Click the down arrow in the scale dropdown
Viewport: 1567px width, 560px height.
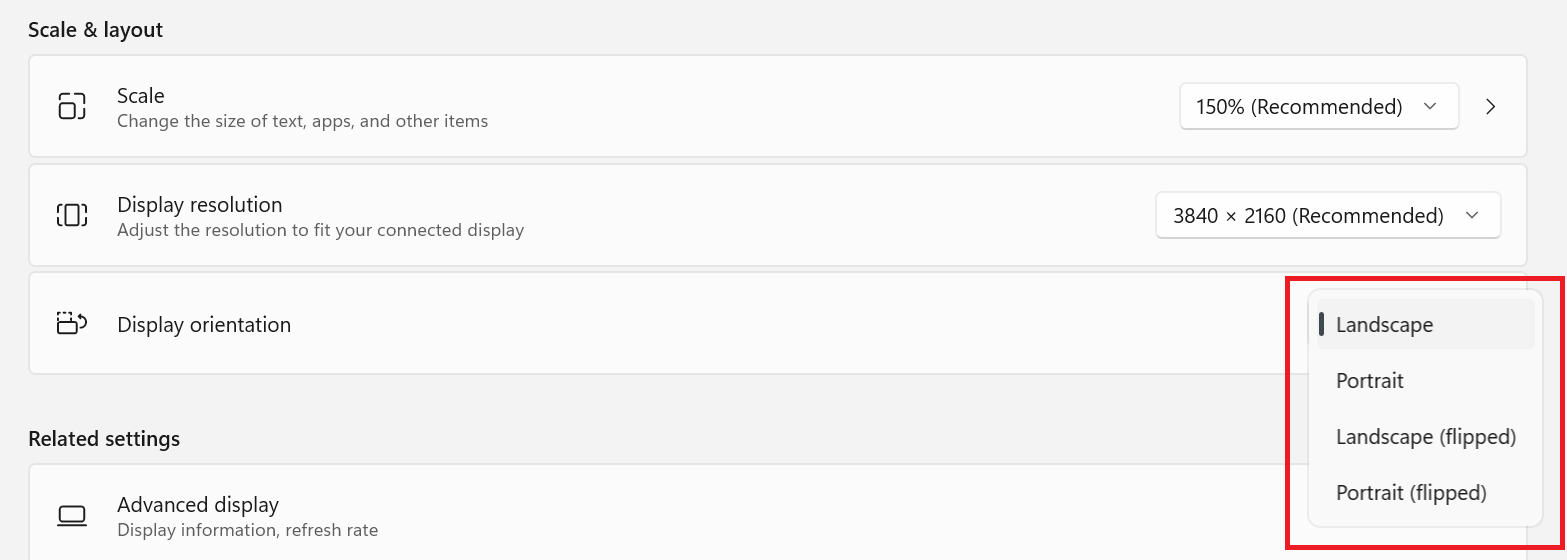[1430, 106]
